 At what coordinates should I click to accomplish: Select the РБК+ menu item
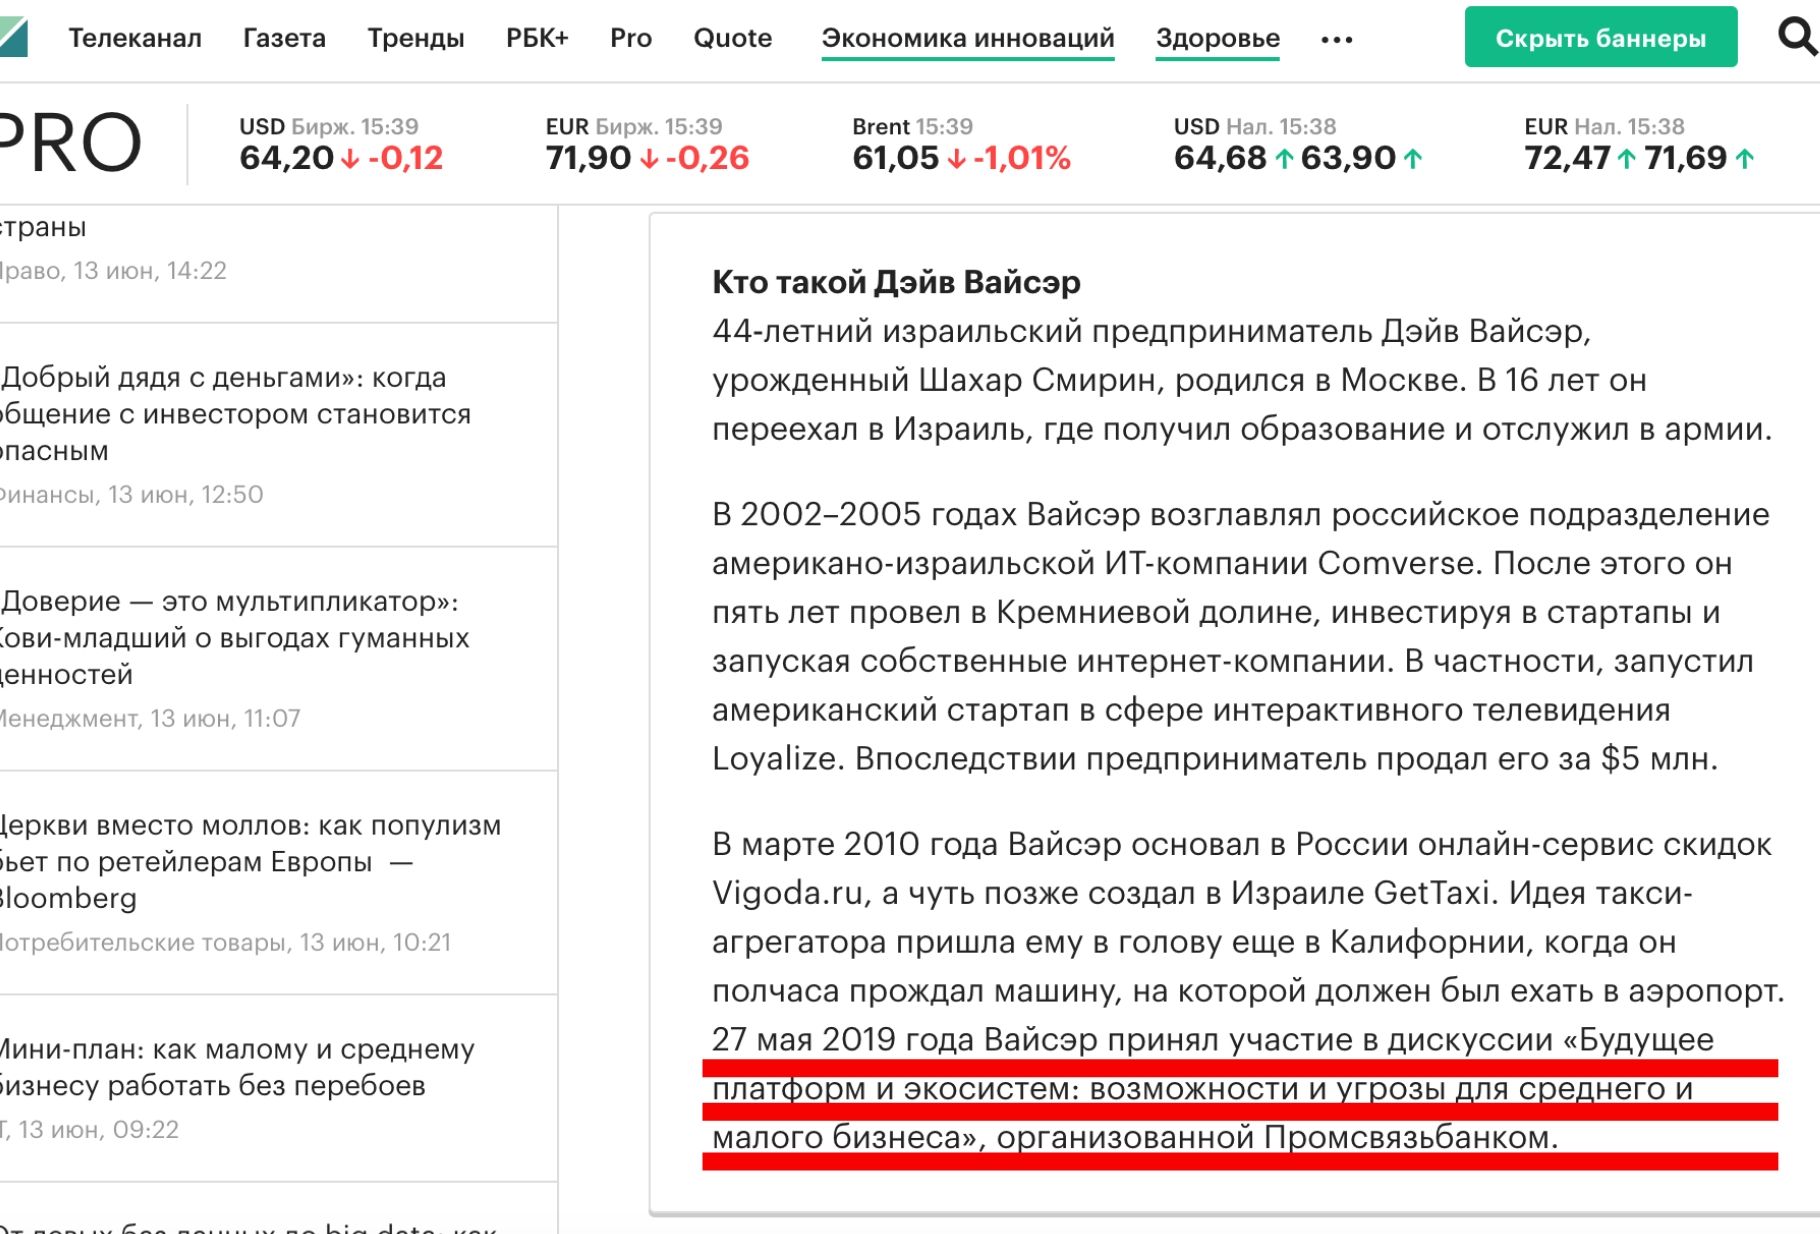[537, 38]
